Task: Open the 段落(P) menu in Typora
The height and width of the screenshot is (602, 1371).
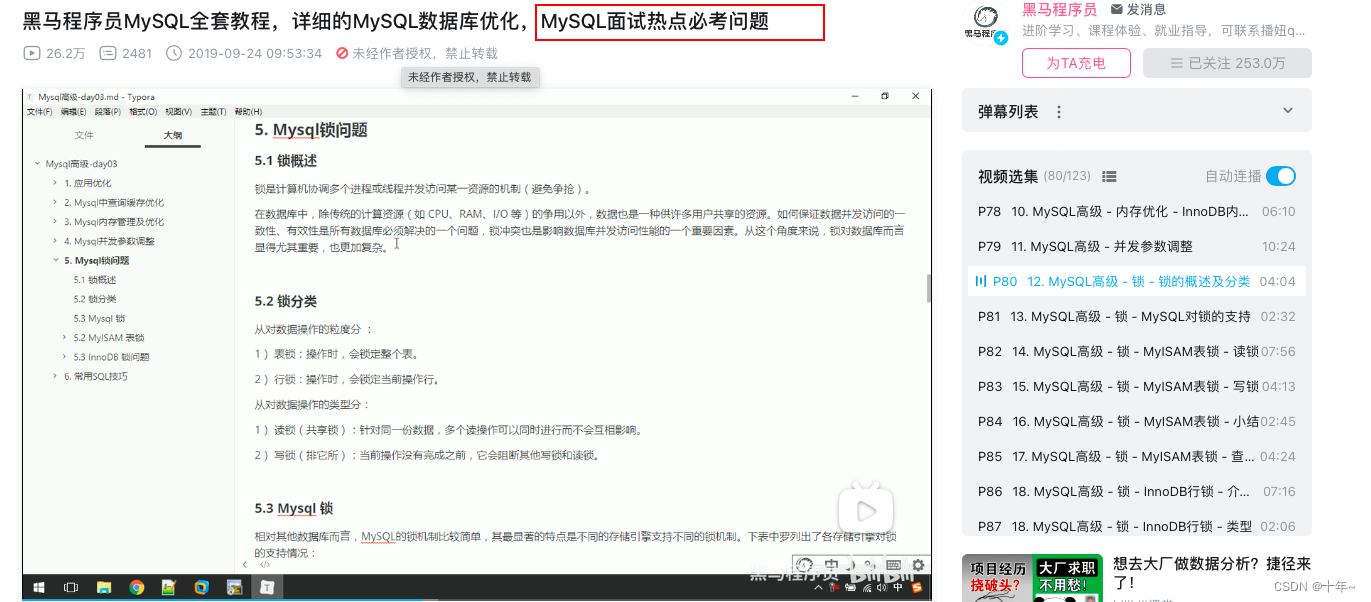Action: [108, 112]
